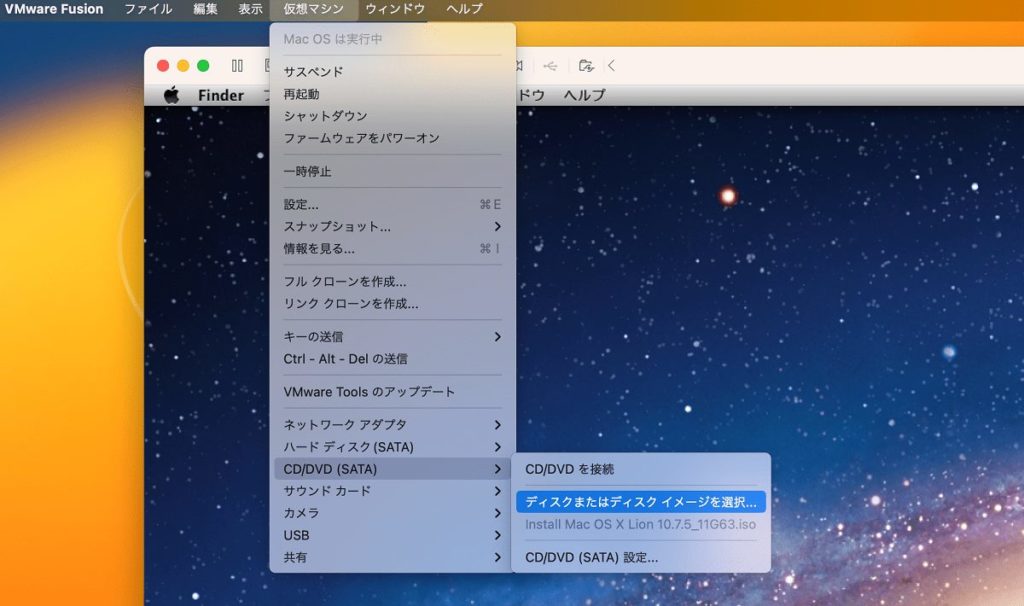The height and width of the screenshot is (606, 1024).
Task: Expand キーの送信 submenu
Action: (x=392, y=337)
